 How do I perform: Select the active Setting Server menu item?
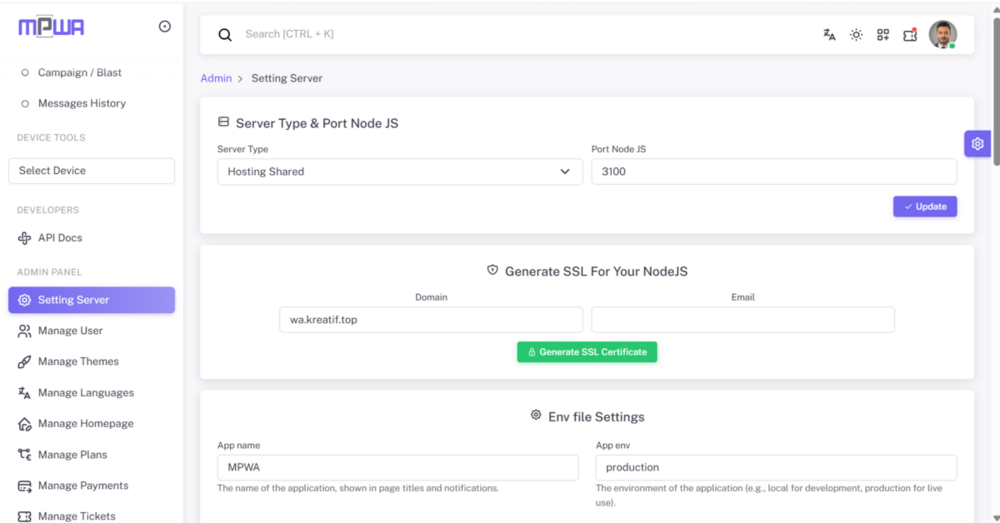coord(92,300)
